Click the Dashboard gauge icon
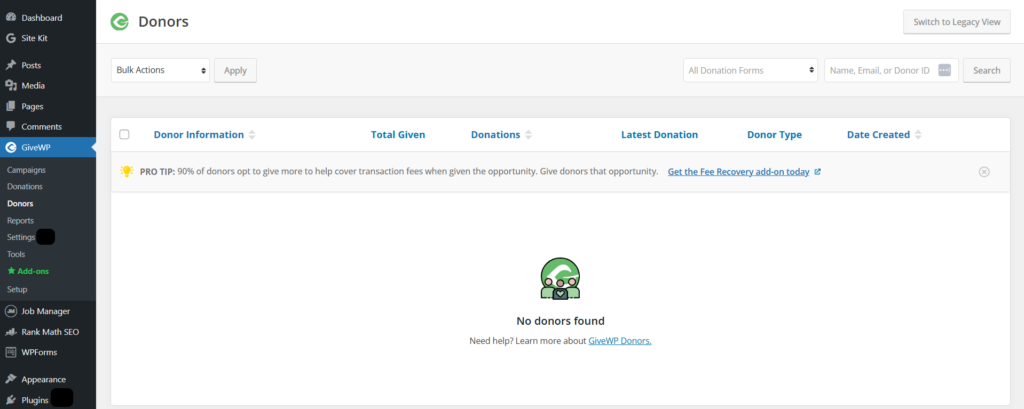Screen dimensions: 1024x409 (x=10, y=18)
